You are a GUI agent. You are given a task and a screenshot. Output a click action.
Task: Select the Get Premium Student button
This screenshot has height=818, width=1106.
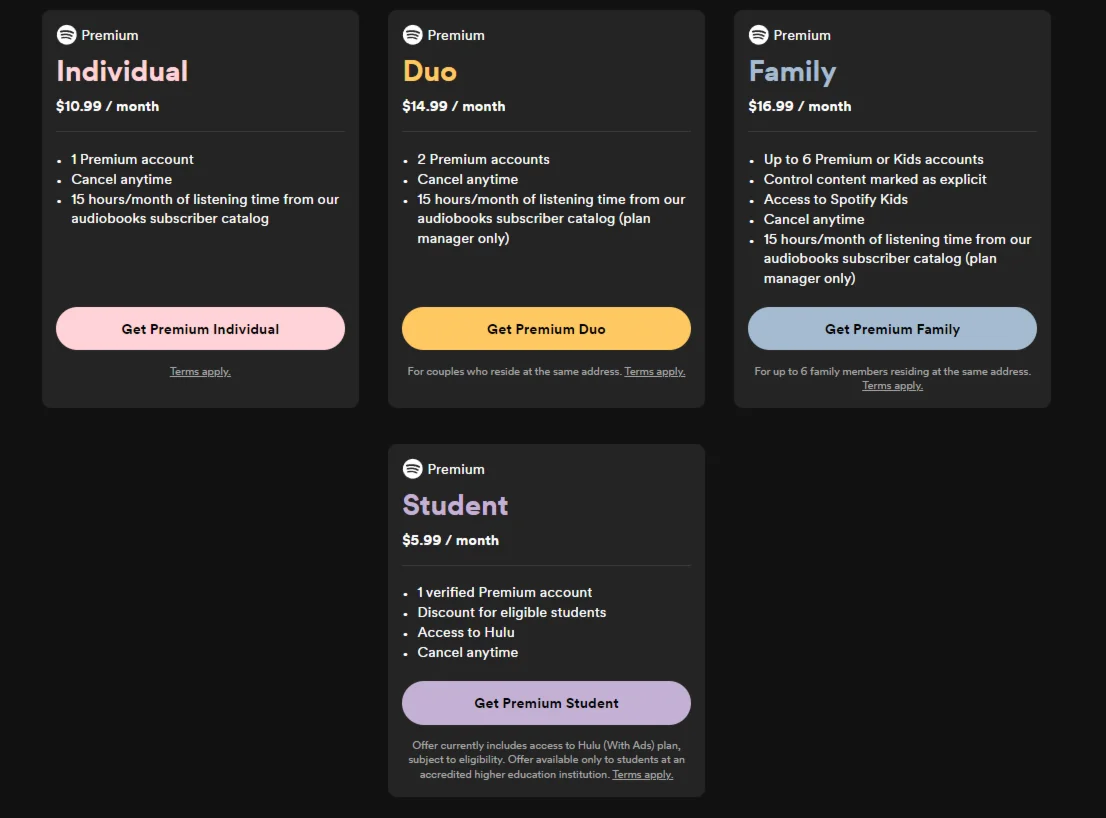[x=546, y=703]
